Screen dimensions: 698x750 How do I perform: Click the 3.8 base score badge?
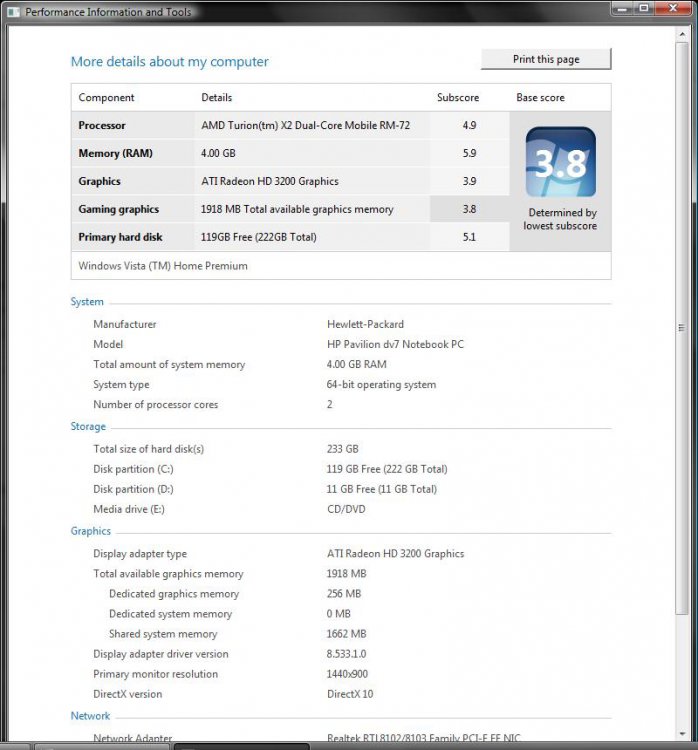[x=560, y=162]
